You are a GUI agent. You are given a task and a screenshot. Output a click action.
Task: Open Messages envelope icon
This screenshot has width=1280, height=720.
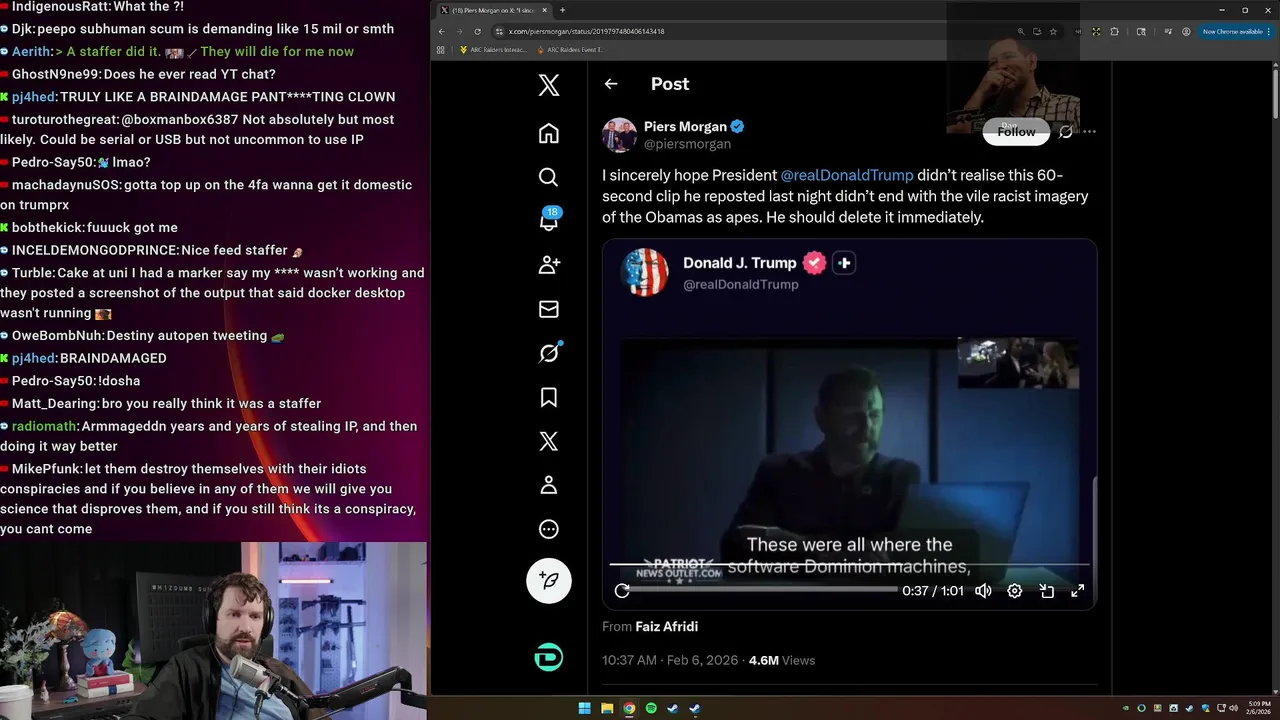point(548,309)
